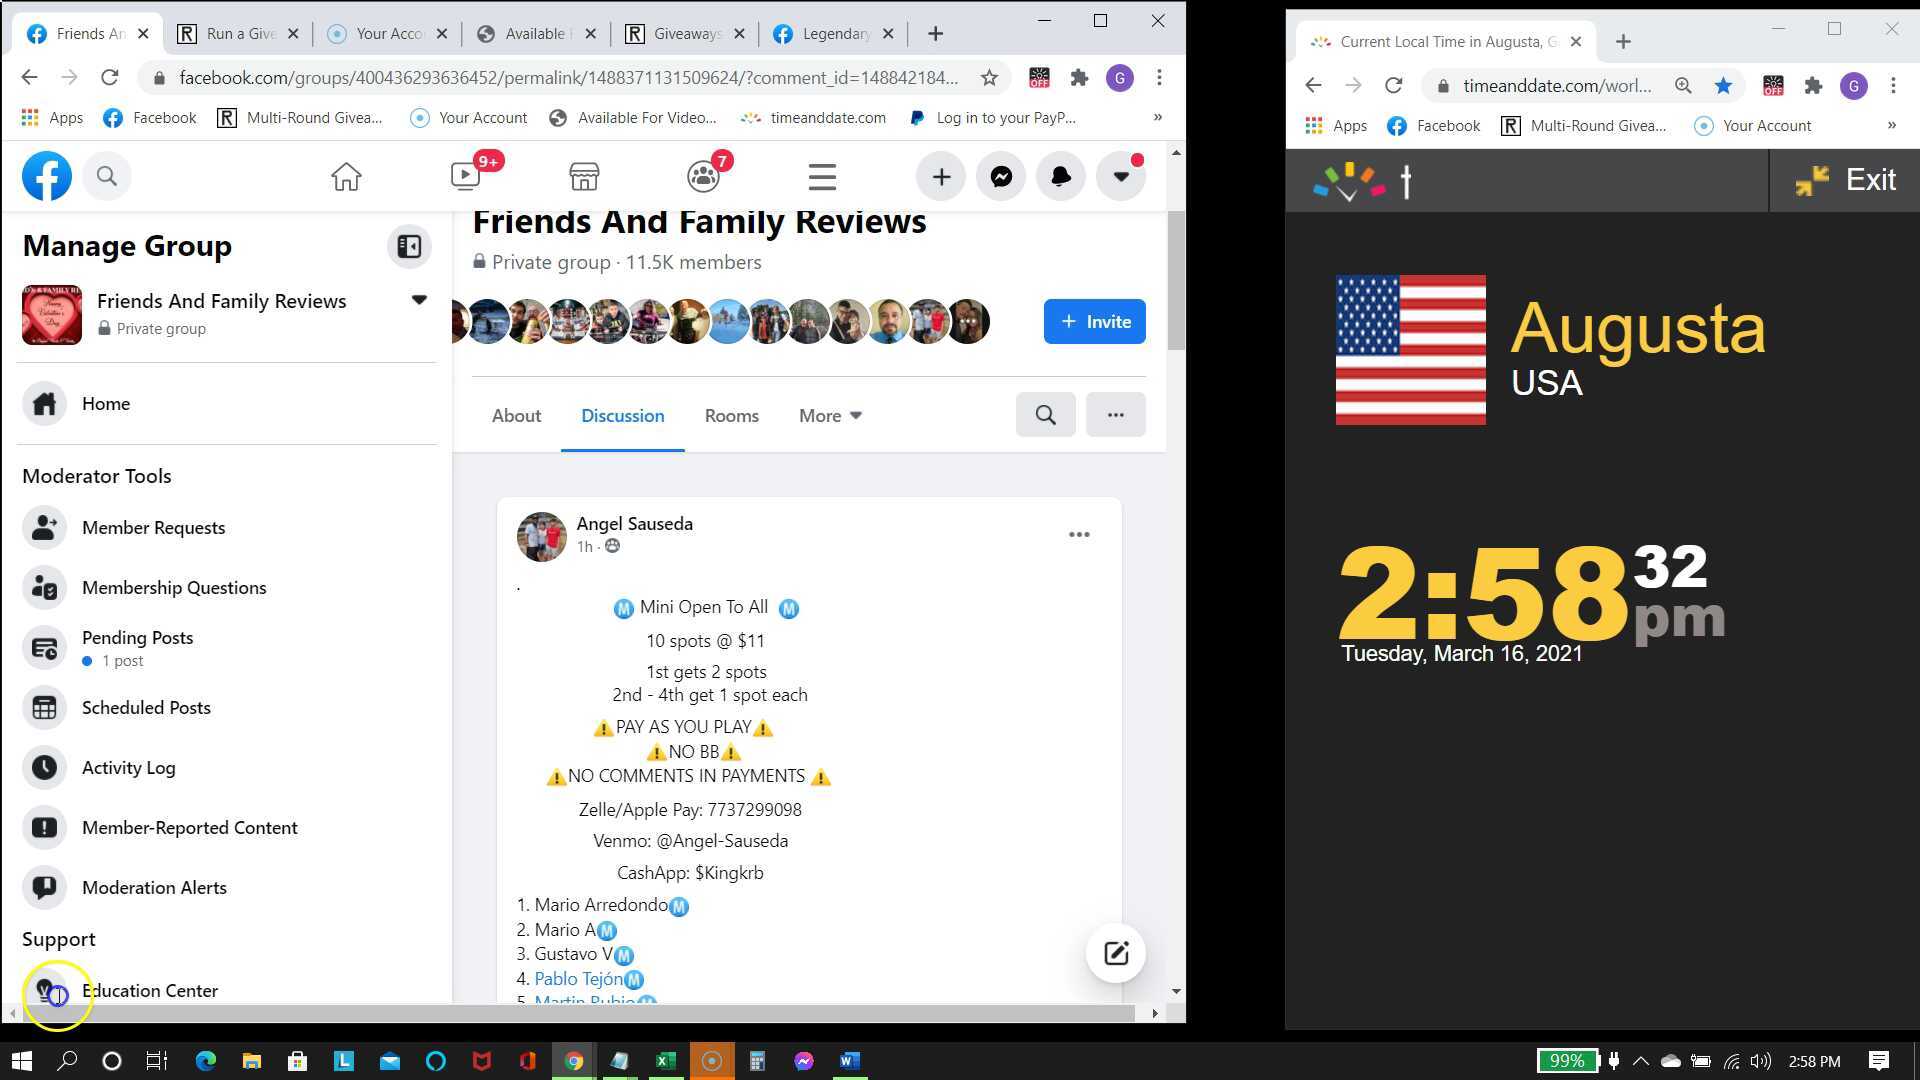Viewport: 1920px width, 1080px height.
Task: Open Facebook notifications bell
Action: coord(1061,177)
